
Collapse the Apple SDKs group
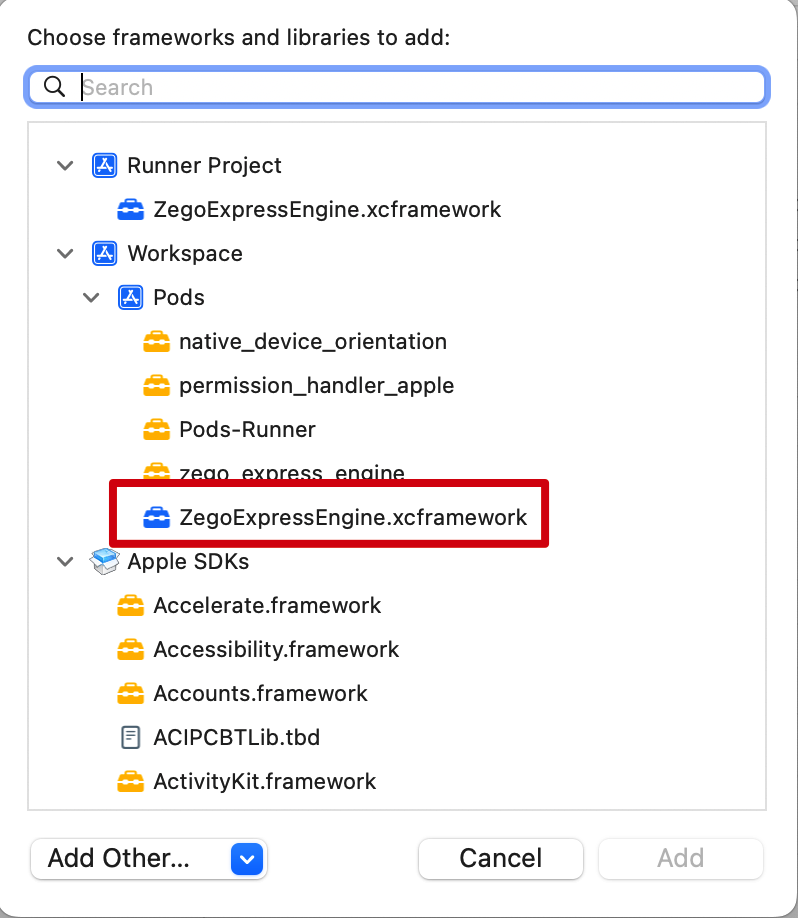click(x=65, y=561)
